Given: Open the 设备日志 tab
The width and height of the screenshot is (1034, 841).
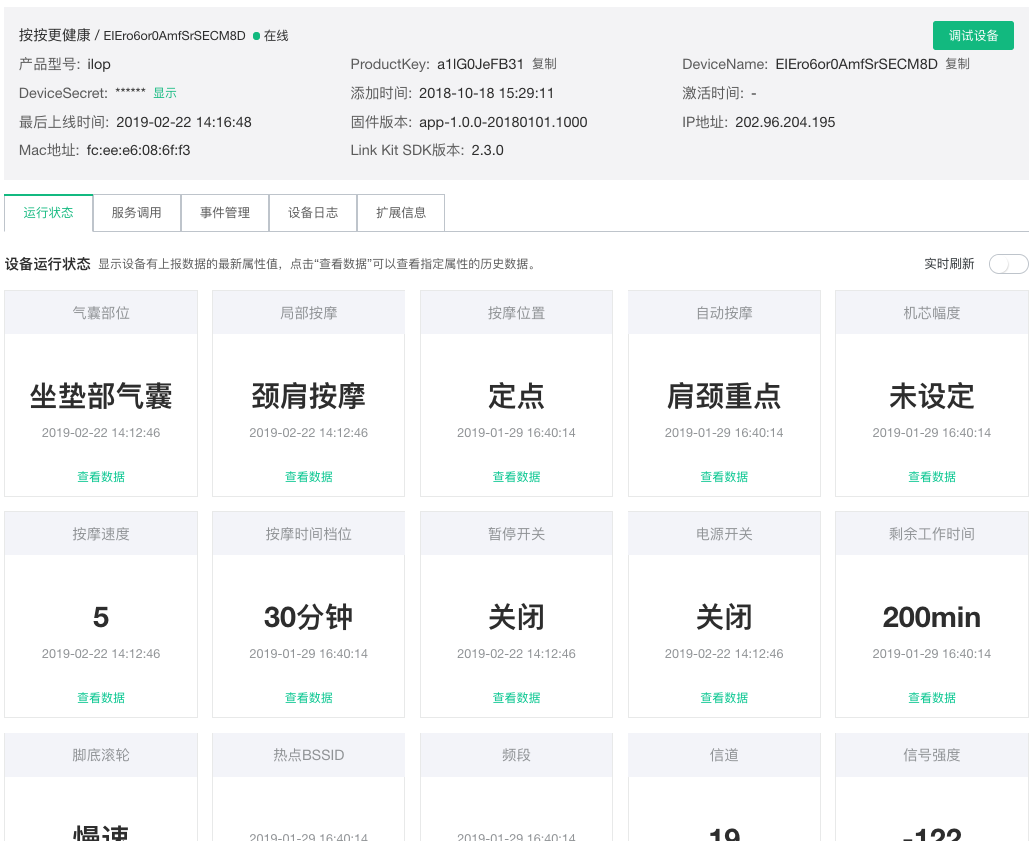Looking at the screenshot, I should coord(313,212).
